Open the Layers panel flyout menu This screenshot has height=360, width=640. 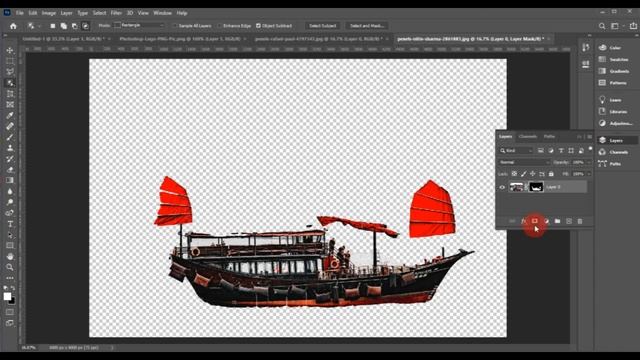[x=589, y=136]
